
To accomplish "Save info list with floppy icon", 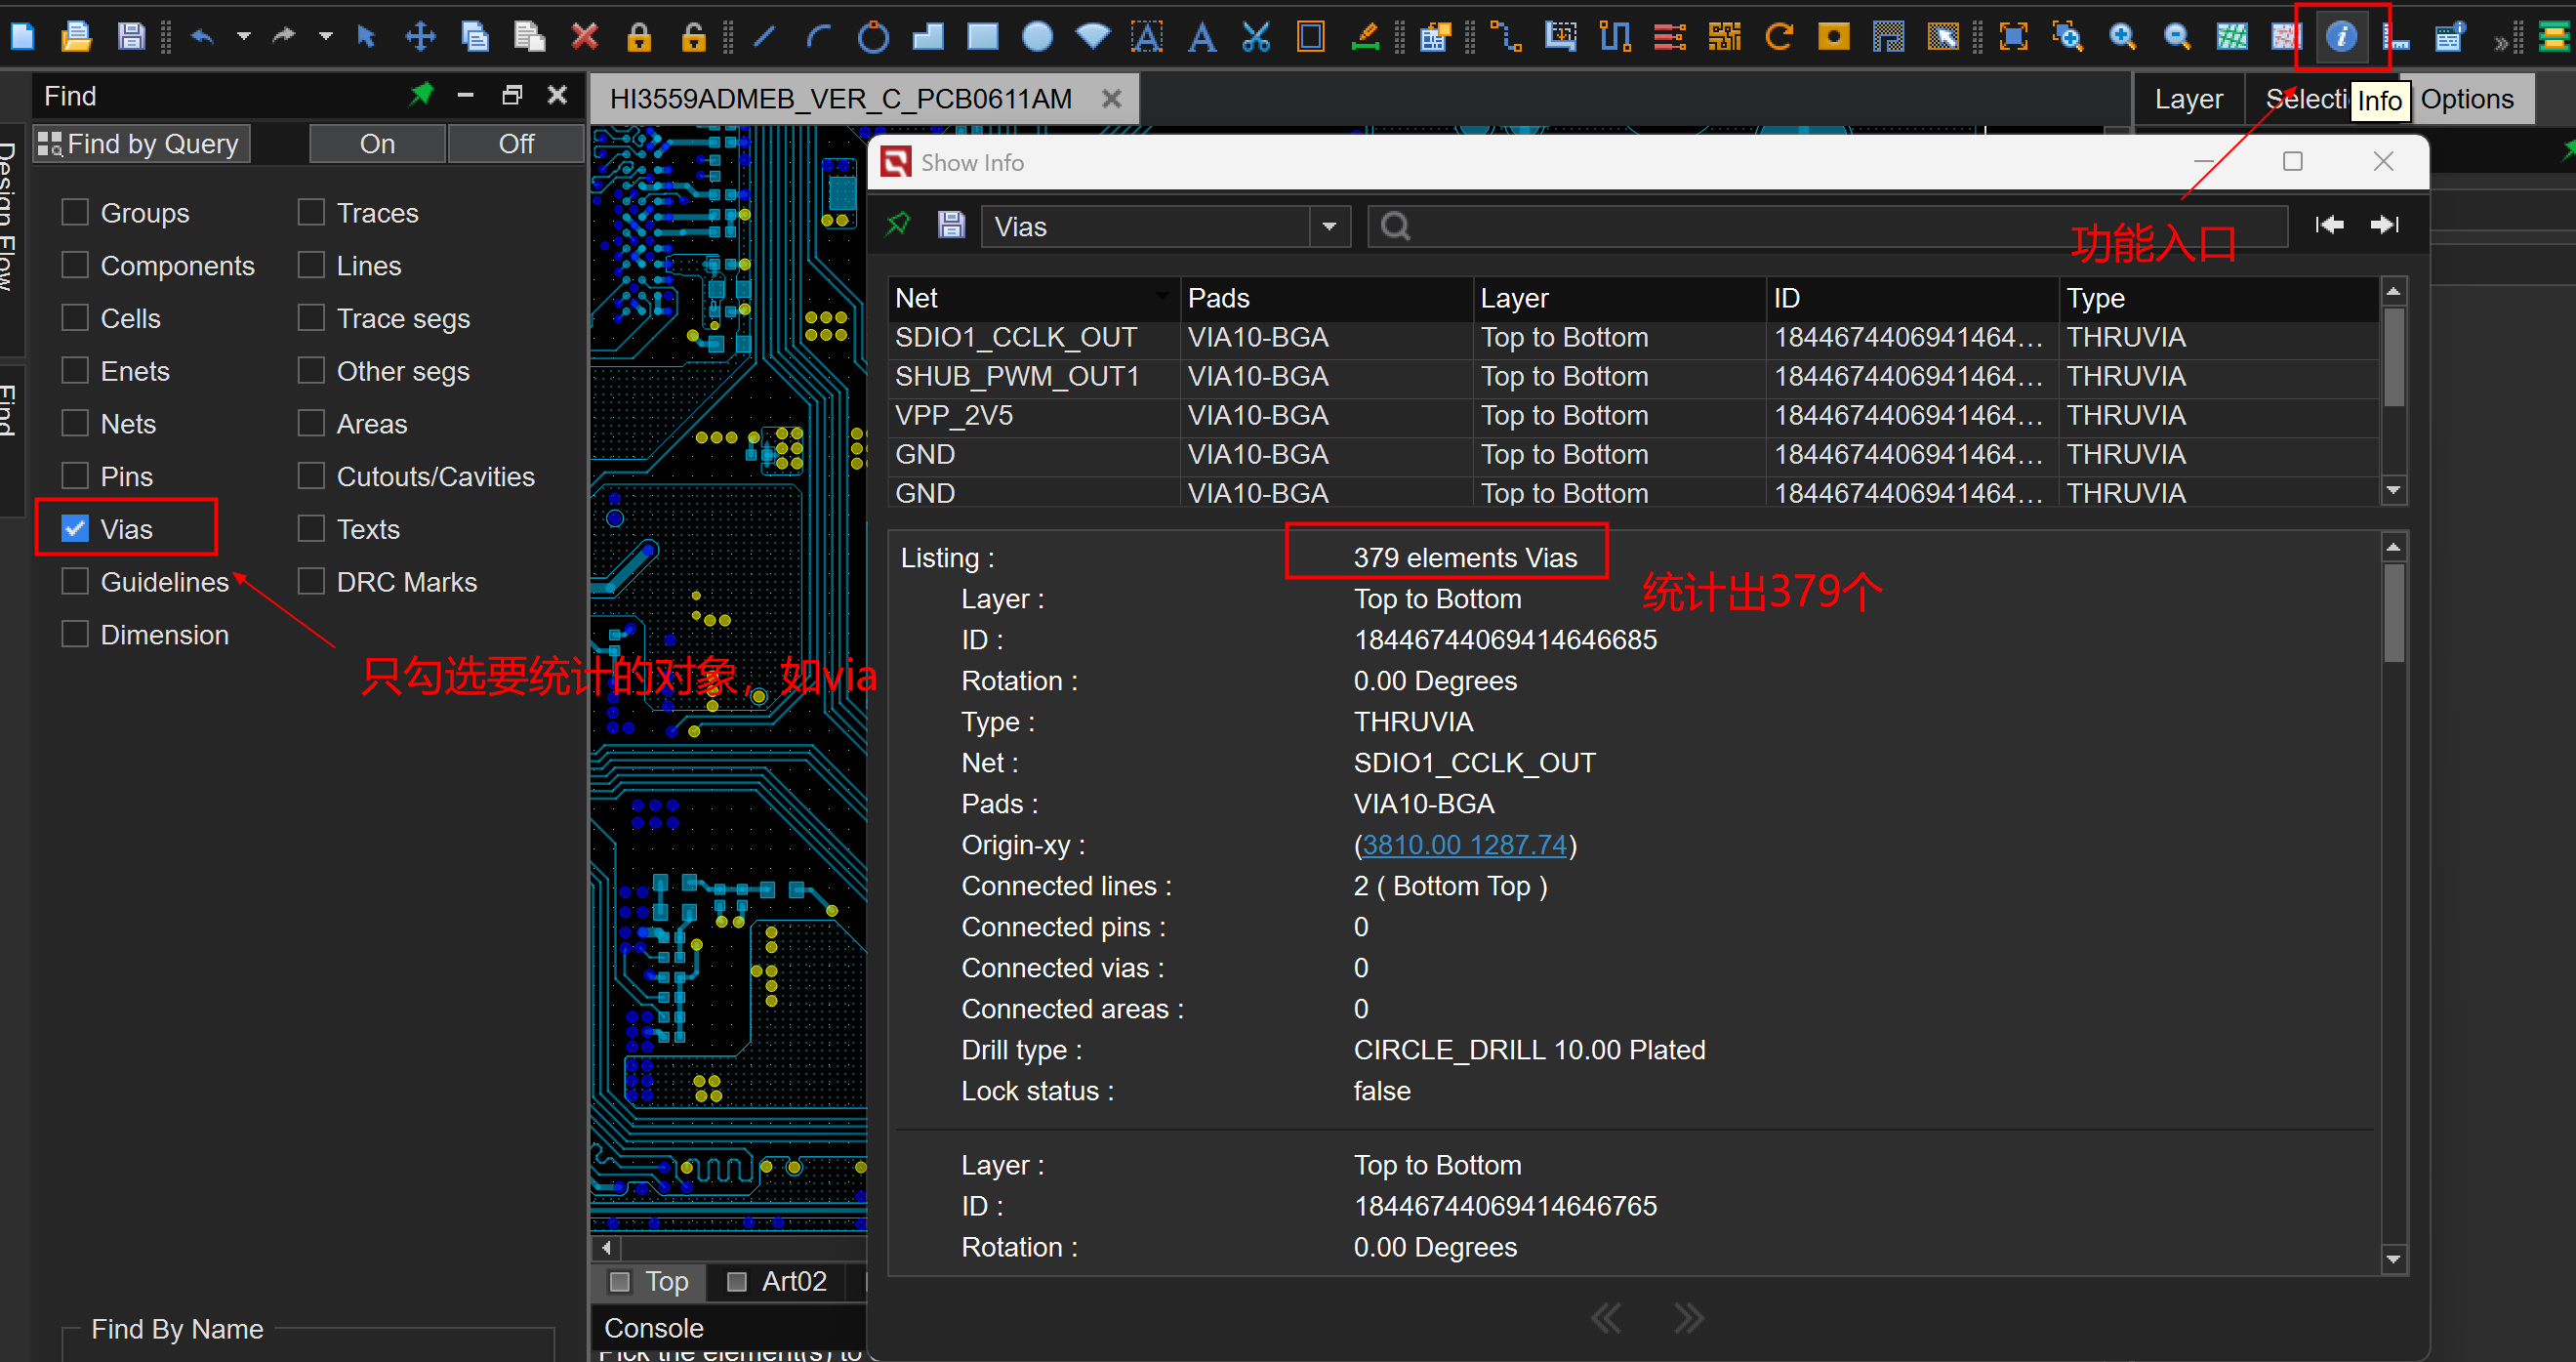I will click(x=951, y=226).
